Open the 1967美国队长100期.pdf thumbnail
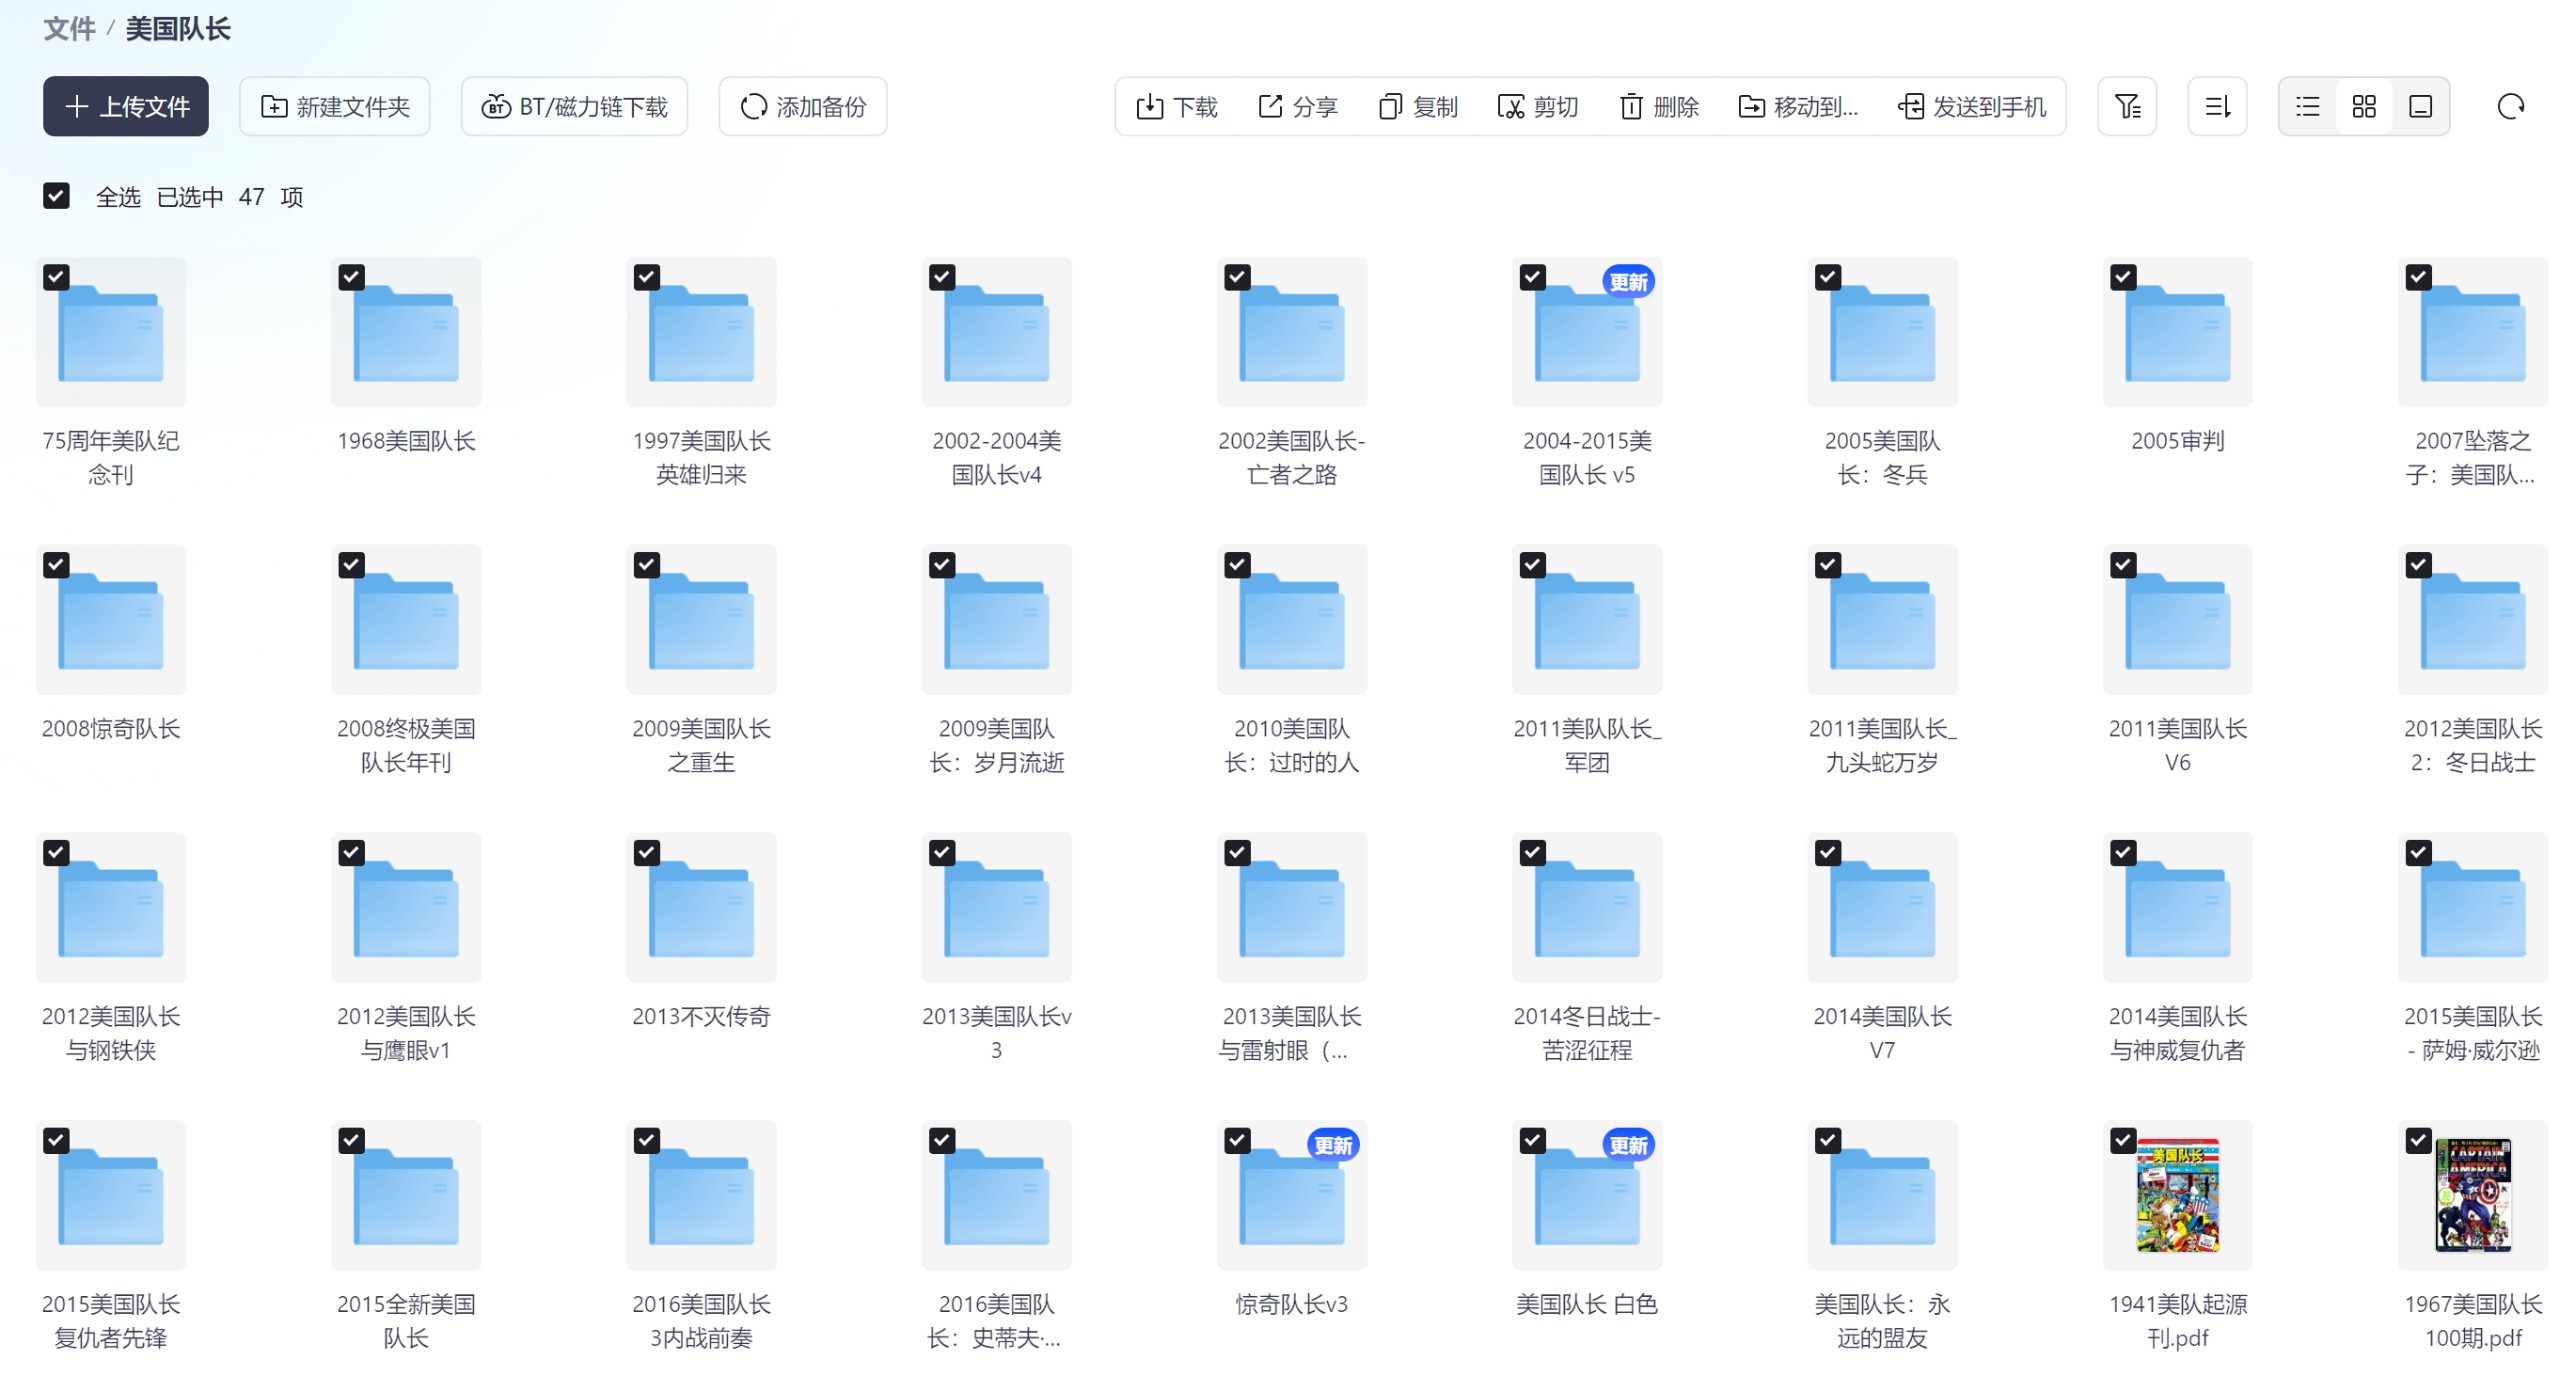Screen dimensions: 2560x1375 [x=2472, y=1195]
